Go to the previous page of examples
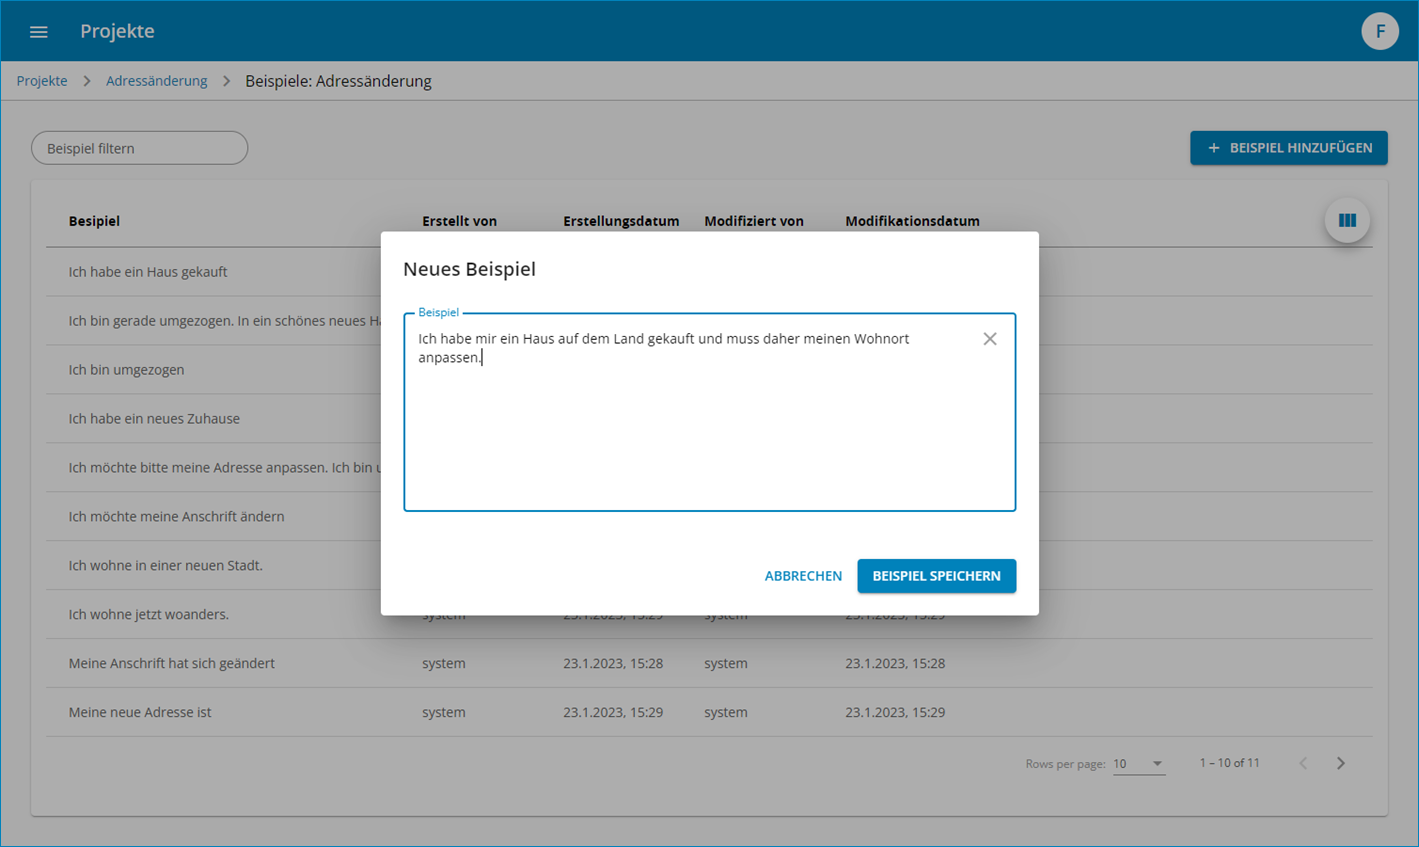The image size is (1419, 847). 1303,763
